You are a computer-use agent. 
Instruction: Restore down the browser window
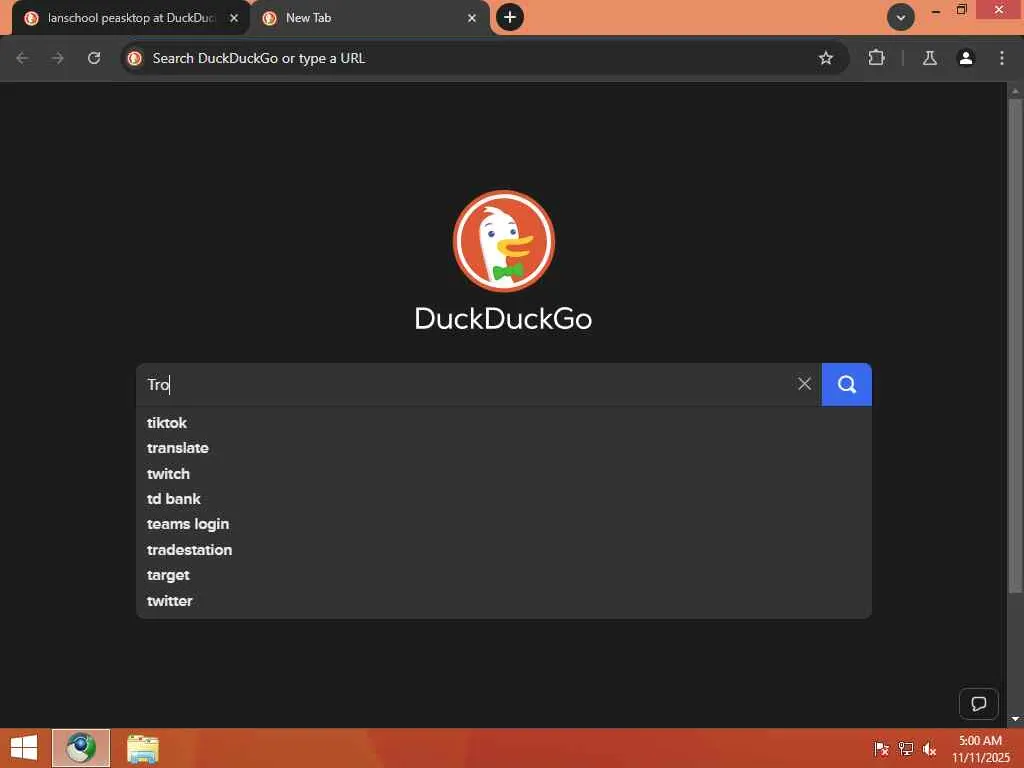point(961,10)
